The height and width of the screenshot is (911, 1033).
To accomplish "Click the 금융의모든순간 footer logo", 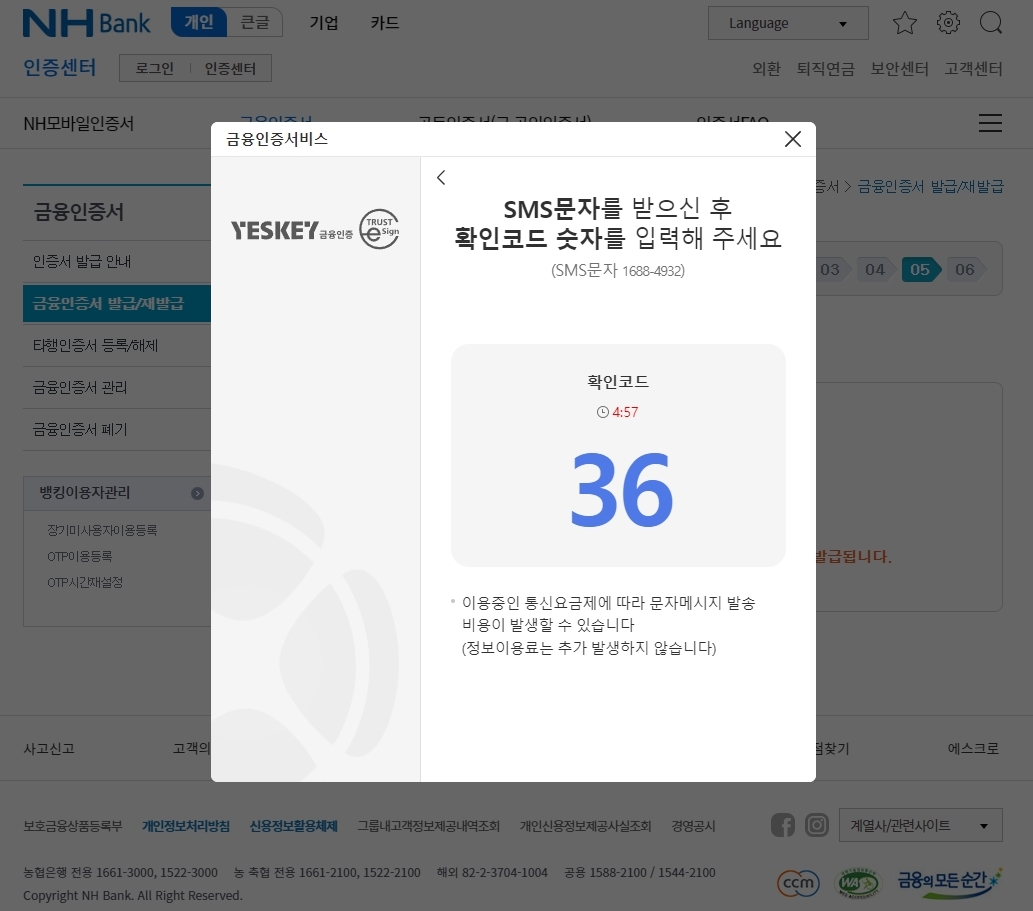I will coord(948,883).
